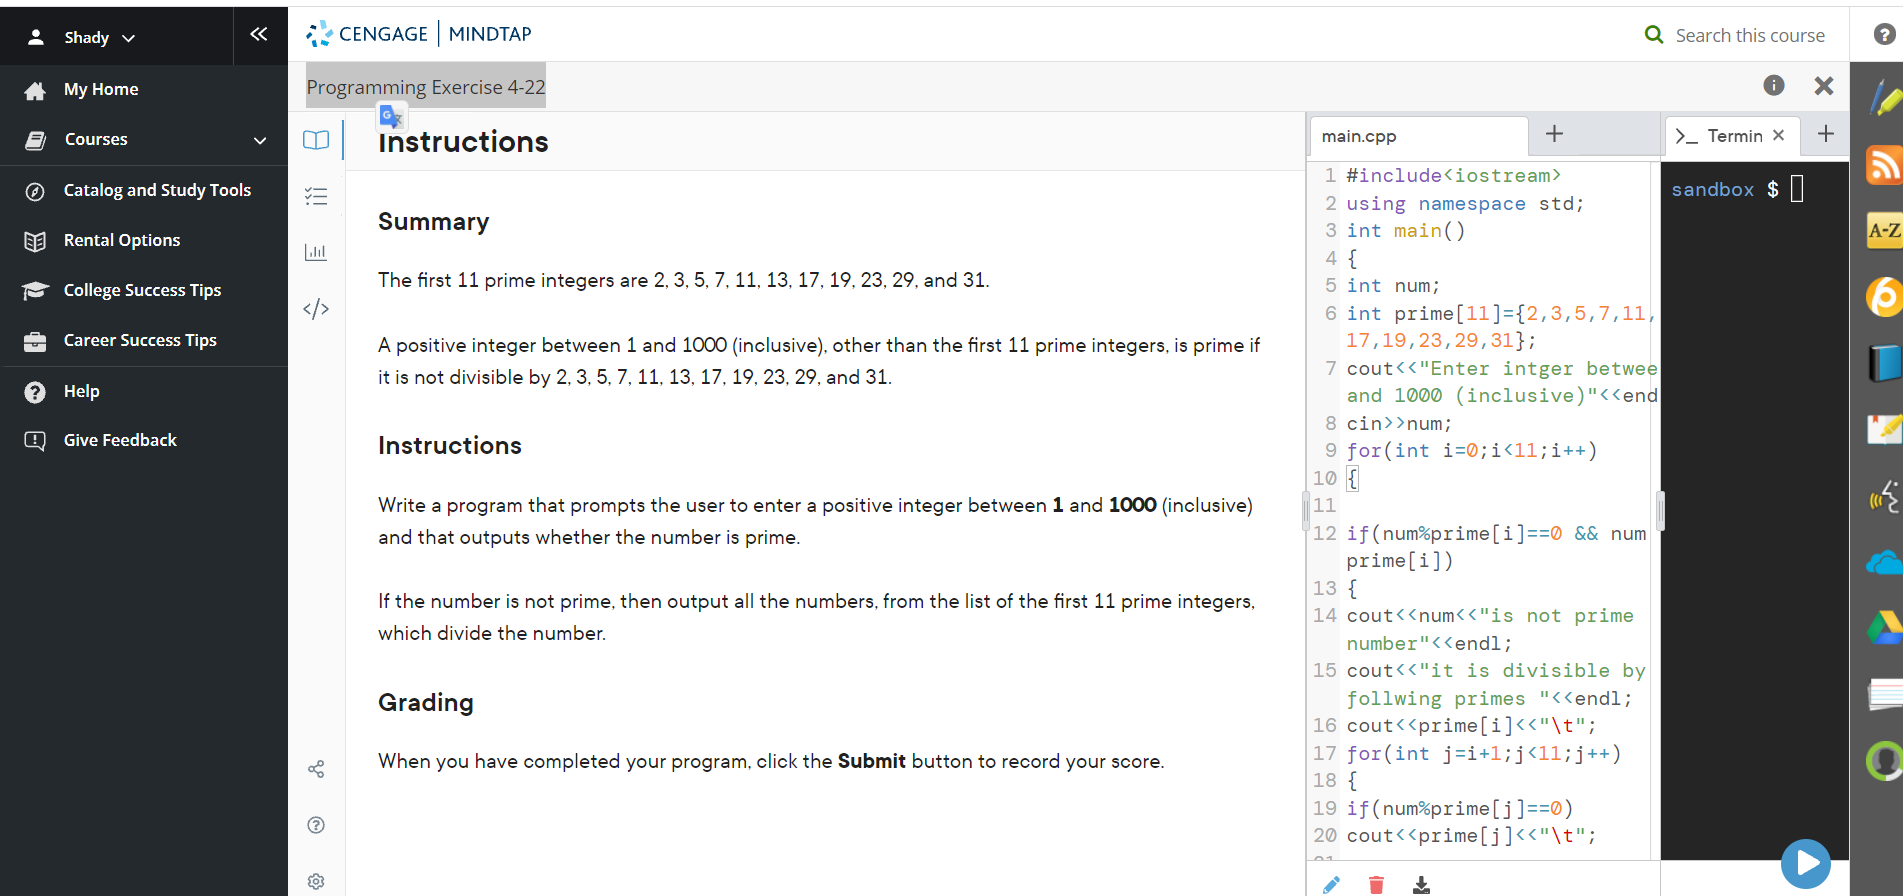Click the share icon in panel sidebar

tap(316, 769)
